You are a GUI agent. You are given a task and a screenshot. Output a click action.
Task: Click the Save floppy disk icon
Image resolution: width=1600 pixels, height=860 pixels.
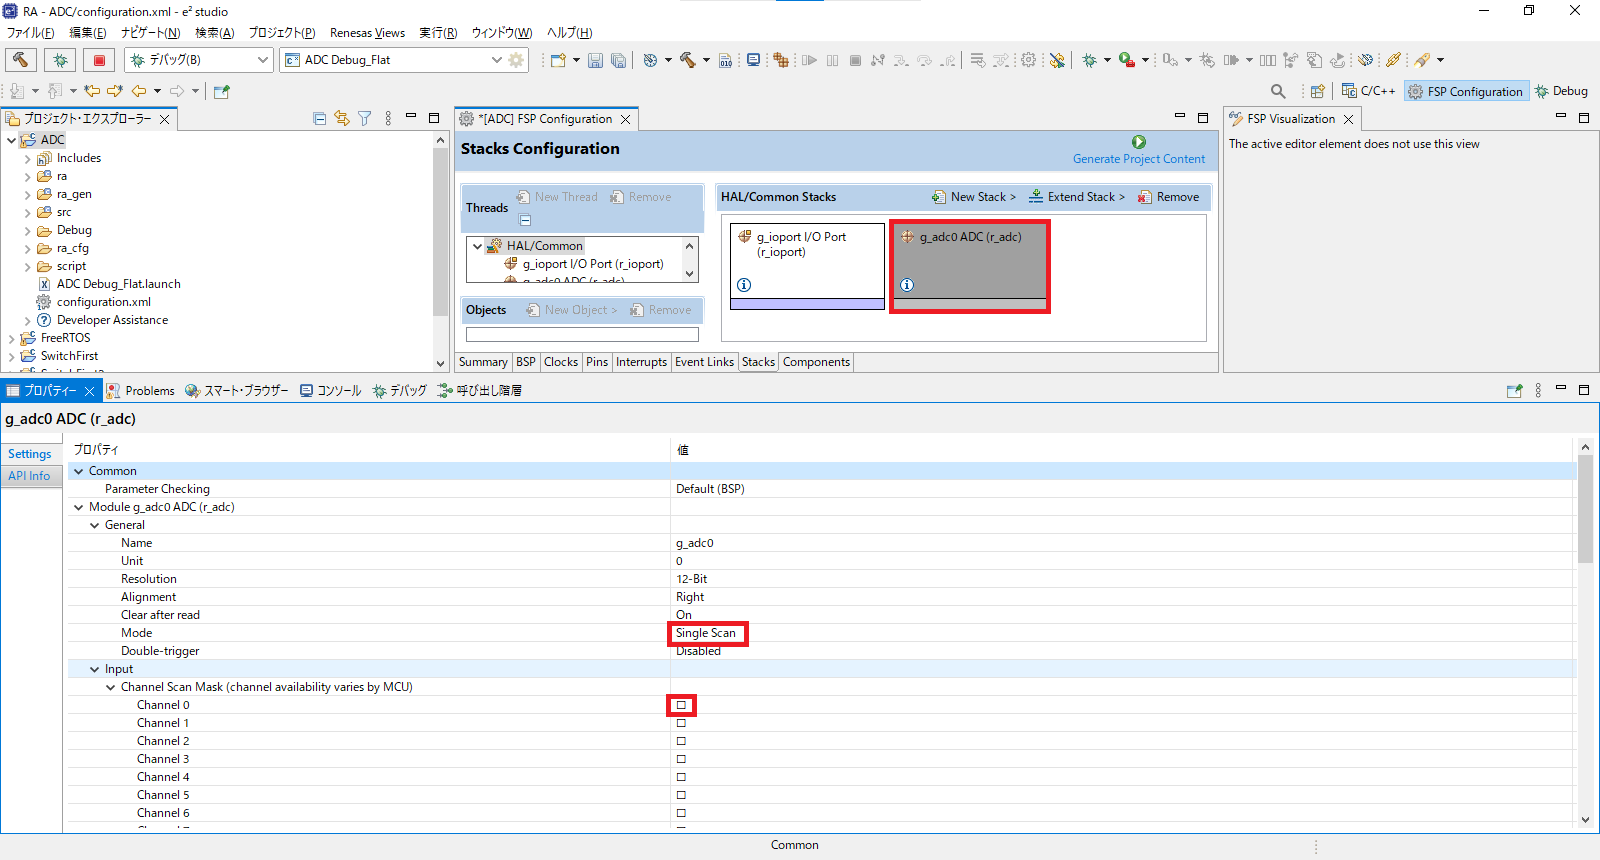click(x=595, y=60)
